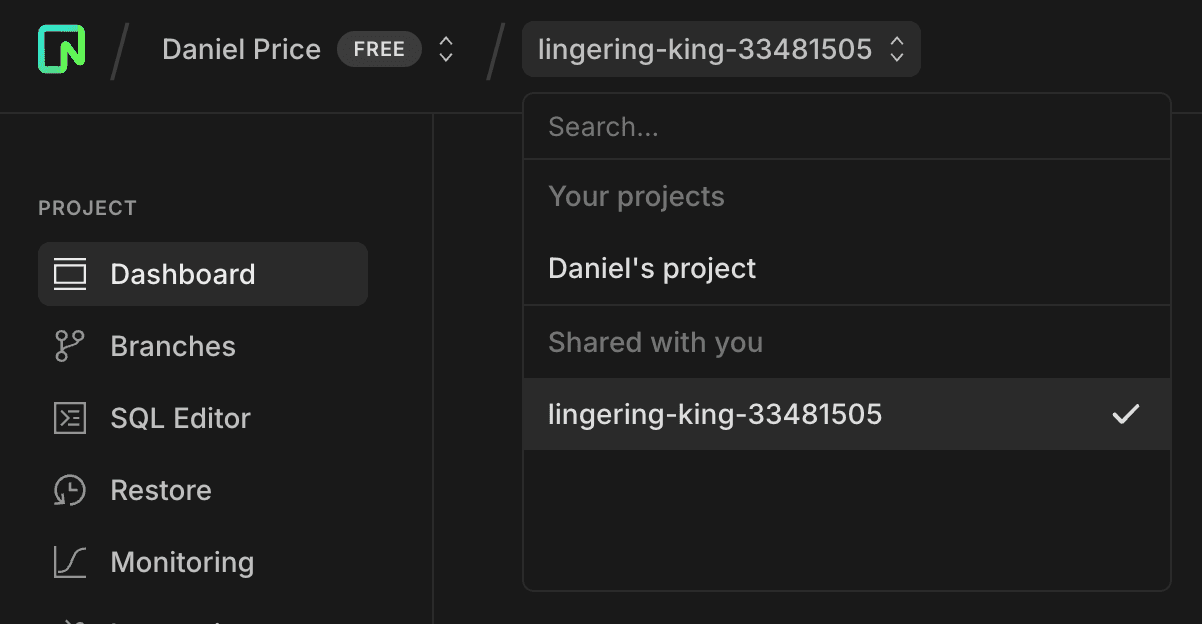Open Branches using its branch icon
1202x624 pixels.
70,345
